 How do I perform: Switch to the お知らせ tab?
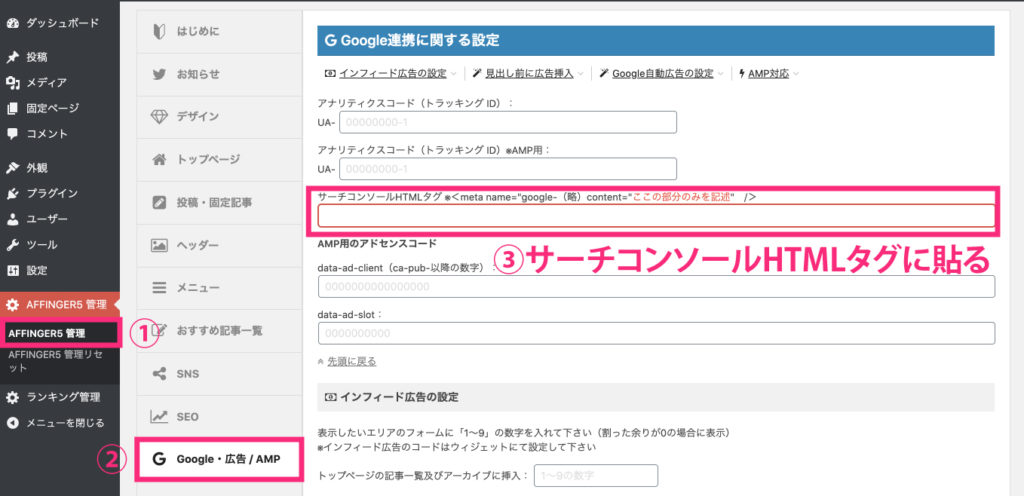(219, 74)
